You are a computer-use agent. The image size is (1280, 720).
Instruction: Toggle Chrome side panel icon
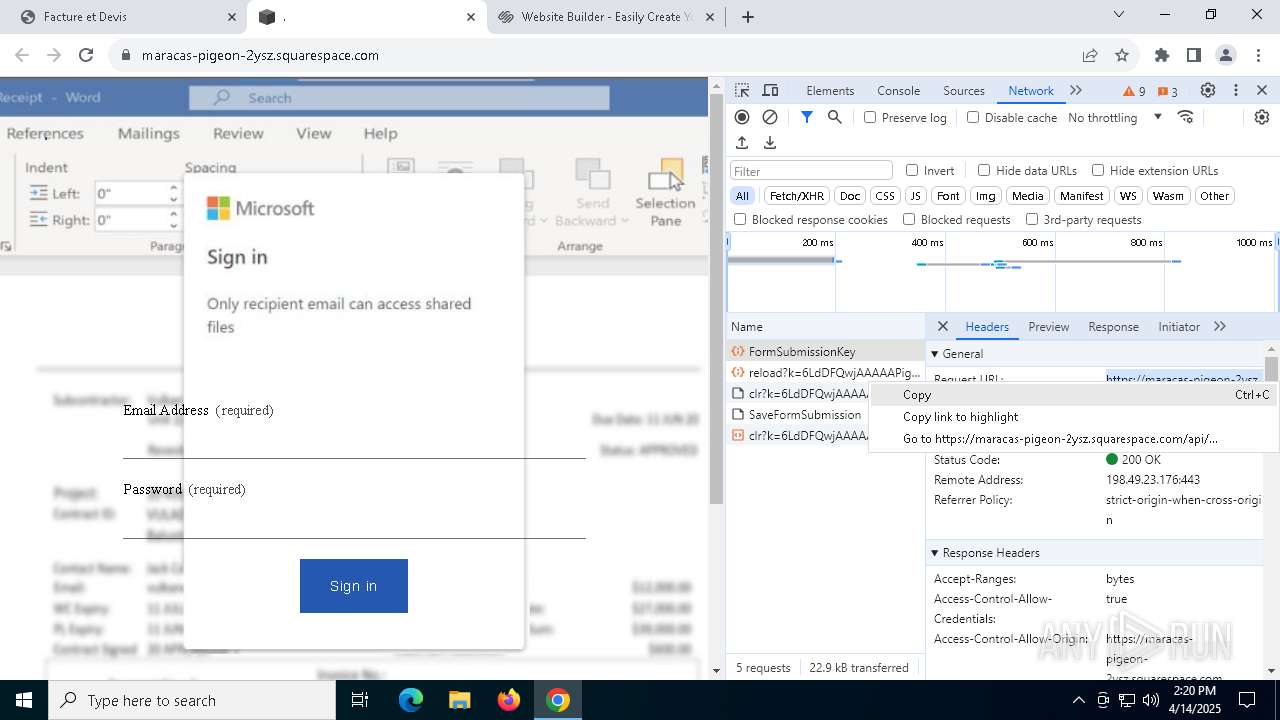click(x=1194, y=55)
